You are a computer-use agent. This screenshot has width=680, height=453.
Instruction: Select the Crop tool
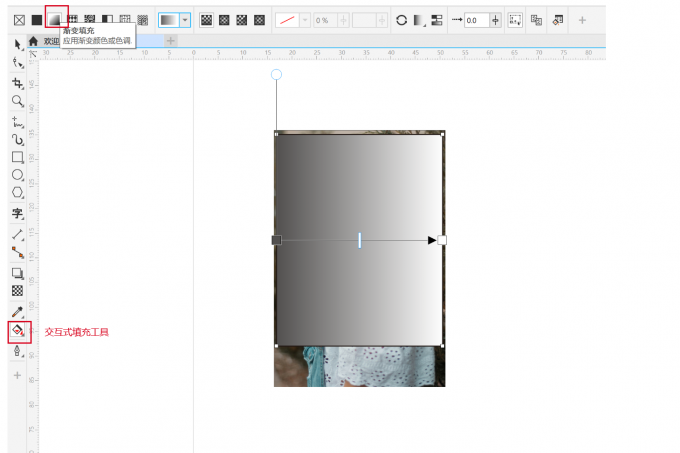coord(17,83)
